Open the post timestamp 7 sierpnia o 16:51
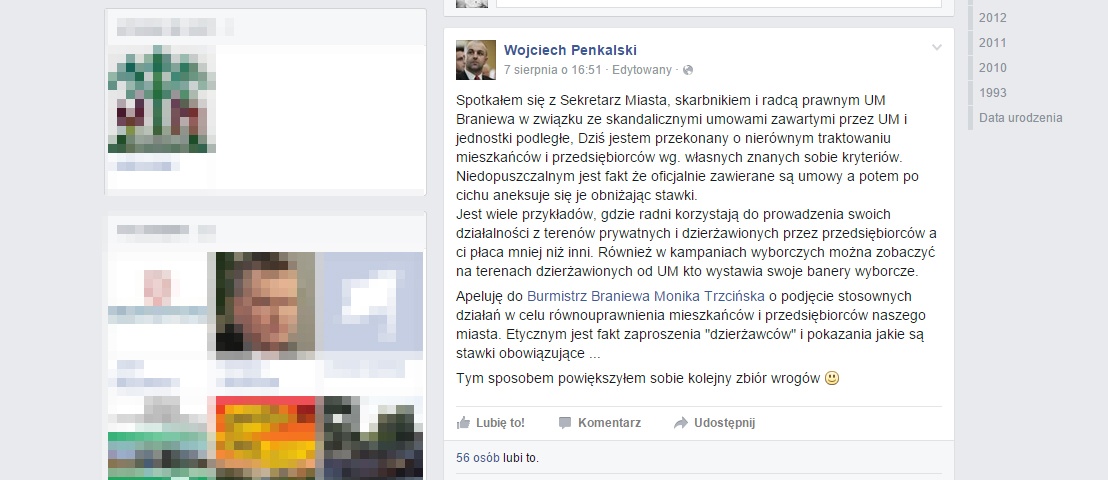 pos(553,70)
